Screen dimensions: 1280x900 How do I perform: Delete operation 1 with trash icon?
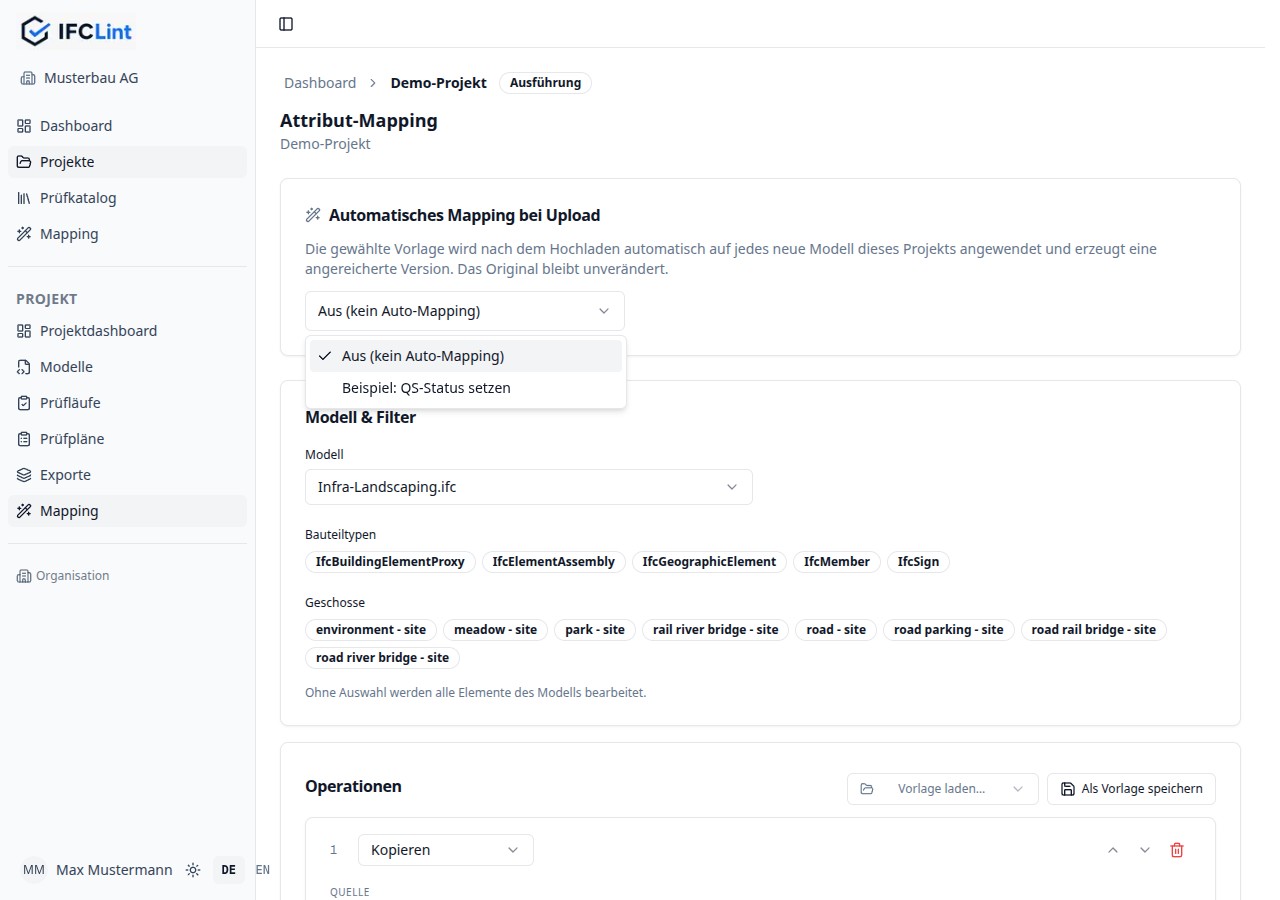point(1177,850)
